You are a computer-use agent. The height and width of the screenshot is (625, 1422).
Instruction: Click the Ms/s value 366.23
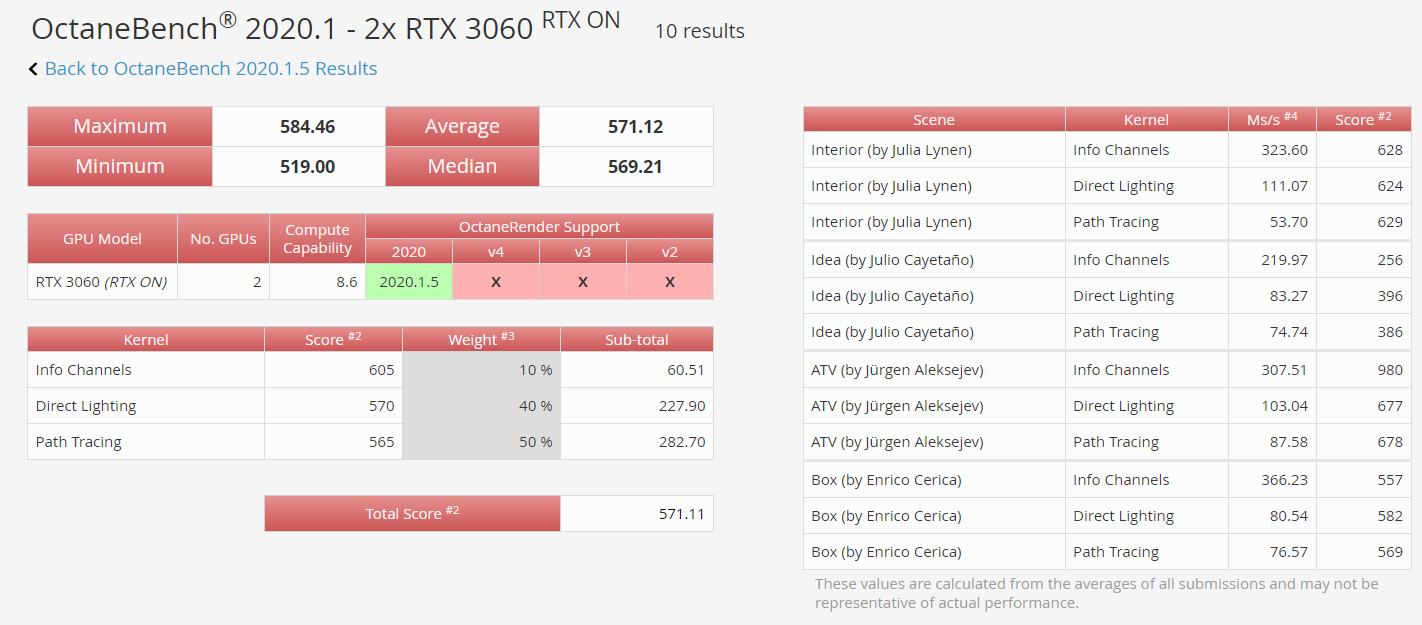1285,480
